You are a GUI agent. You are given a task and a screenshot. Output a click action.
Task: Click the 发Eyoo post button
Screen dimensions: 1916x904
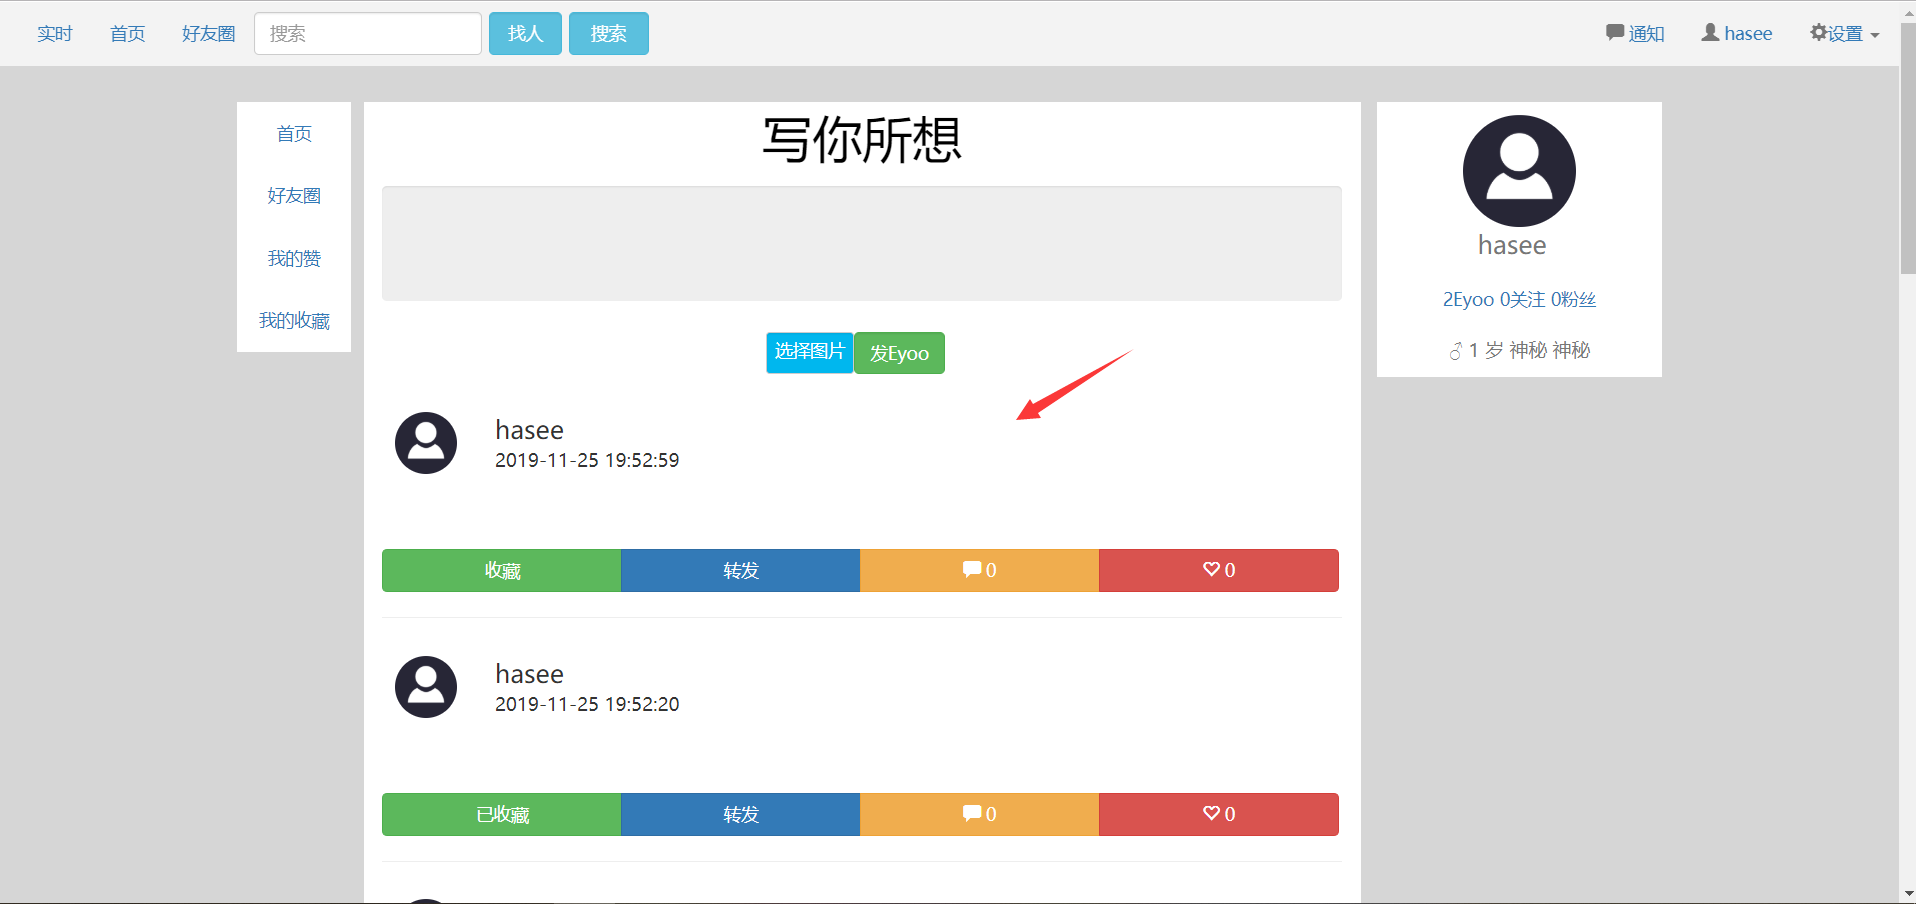point(900,353)
